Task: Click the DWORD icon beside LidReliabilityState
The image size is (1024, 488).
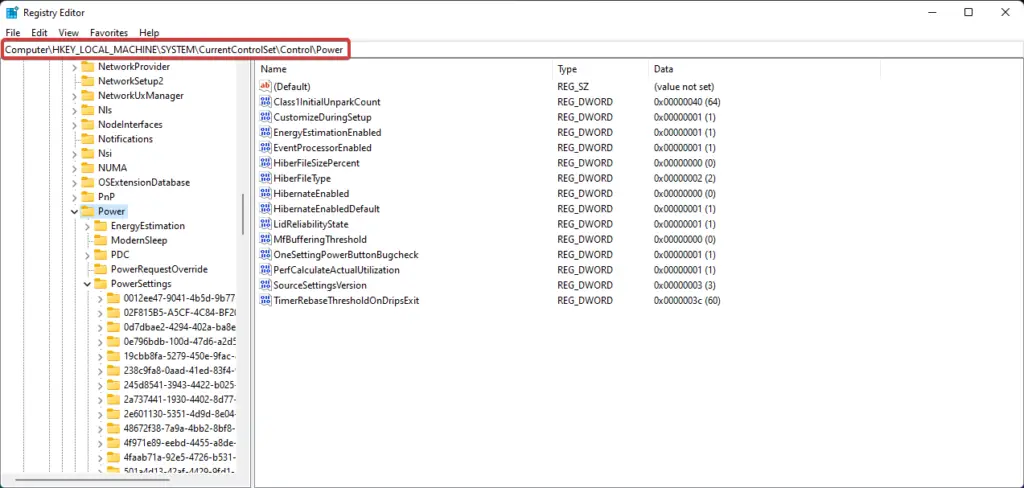Action: point(265,224)
